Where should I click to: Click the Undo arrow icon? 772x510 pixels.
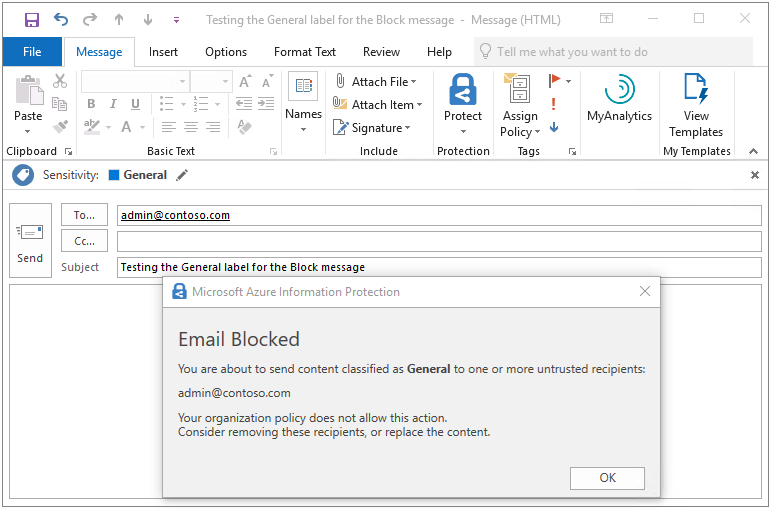pos(61,19)
